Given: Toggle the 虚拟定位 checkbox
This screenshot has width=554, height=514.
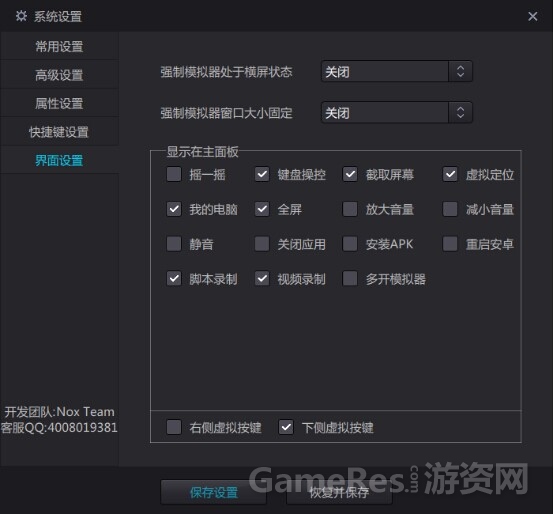Looking at the screenshot, I should pos(450,174).
